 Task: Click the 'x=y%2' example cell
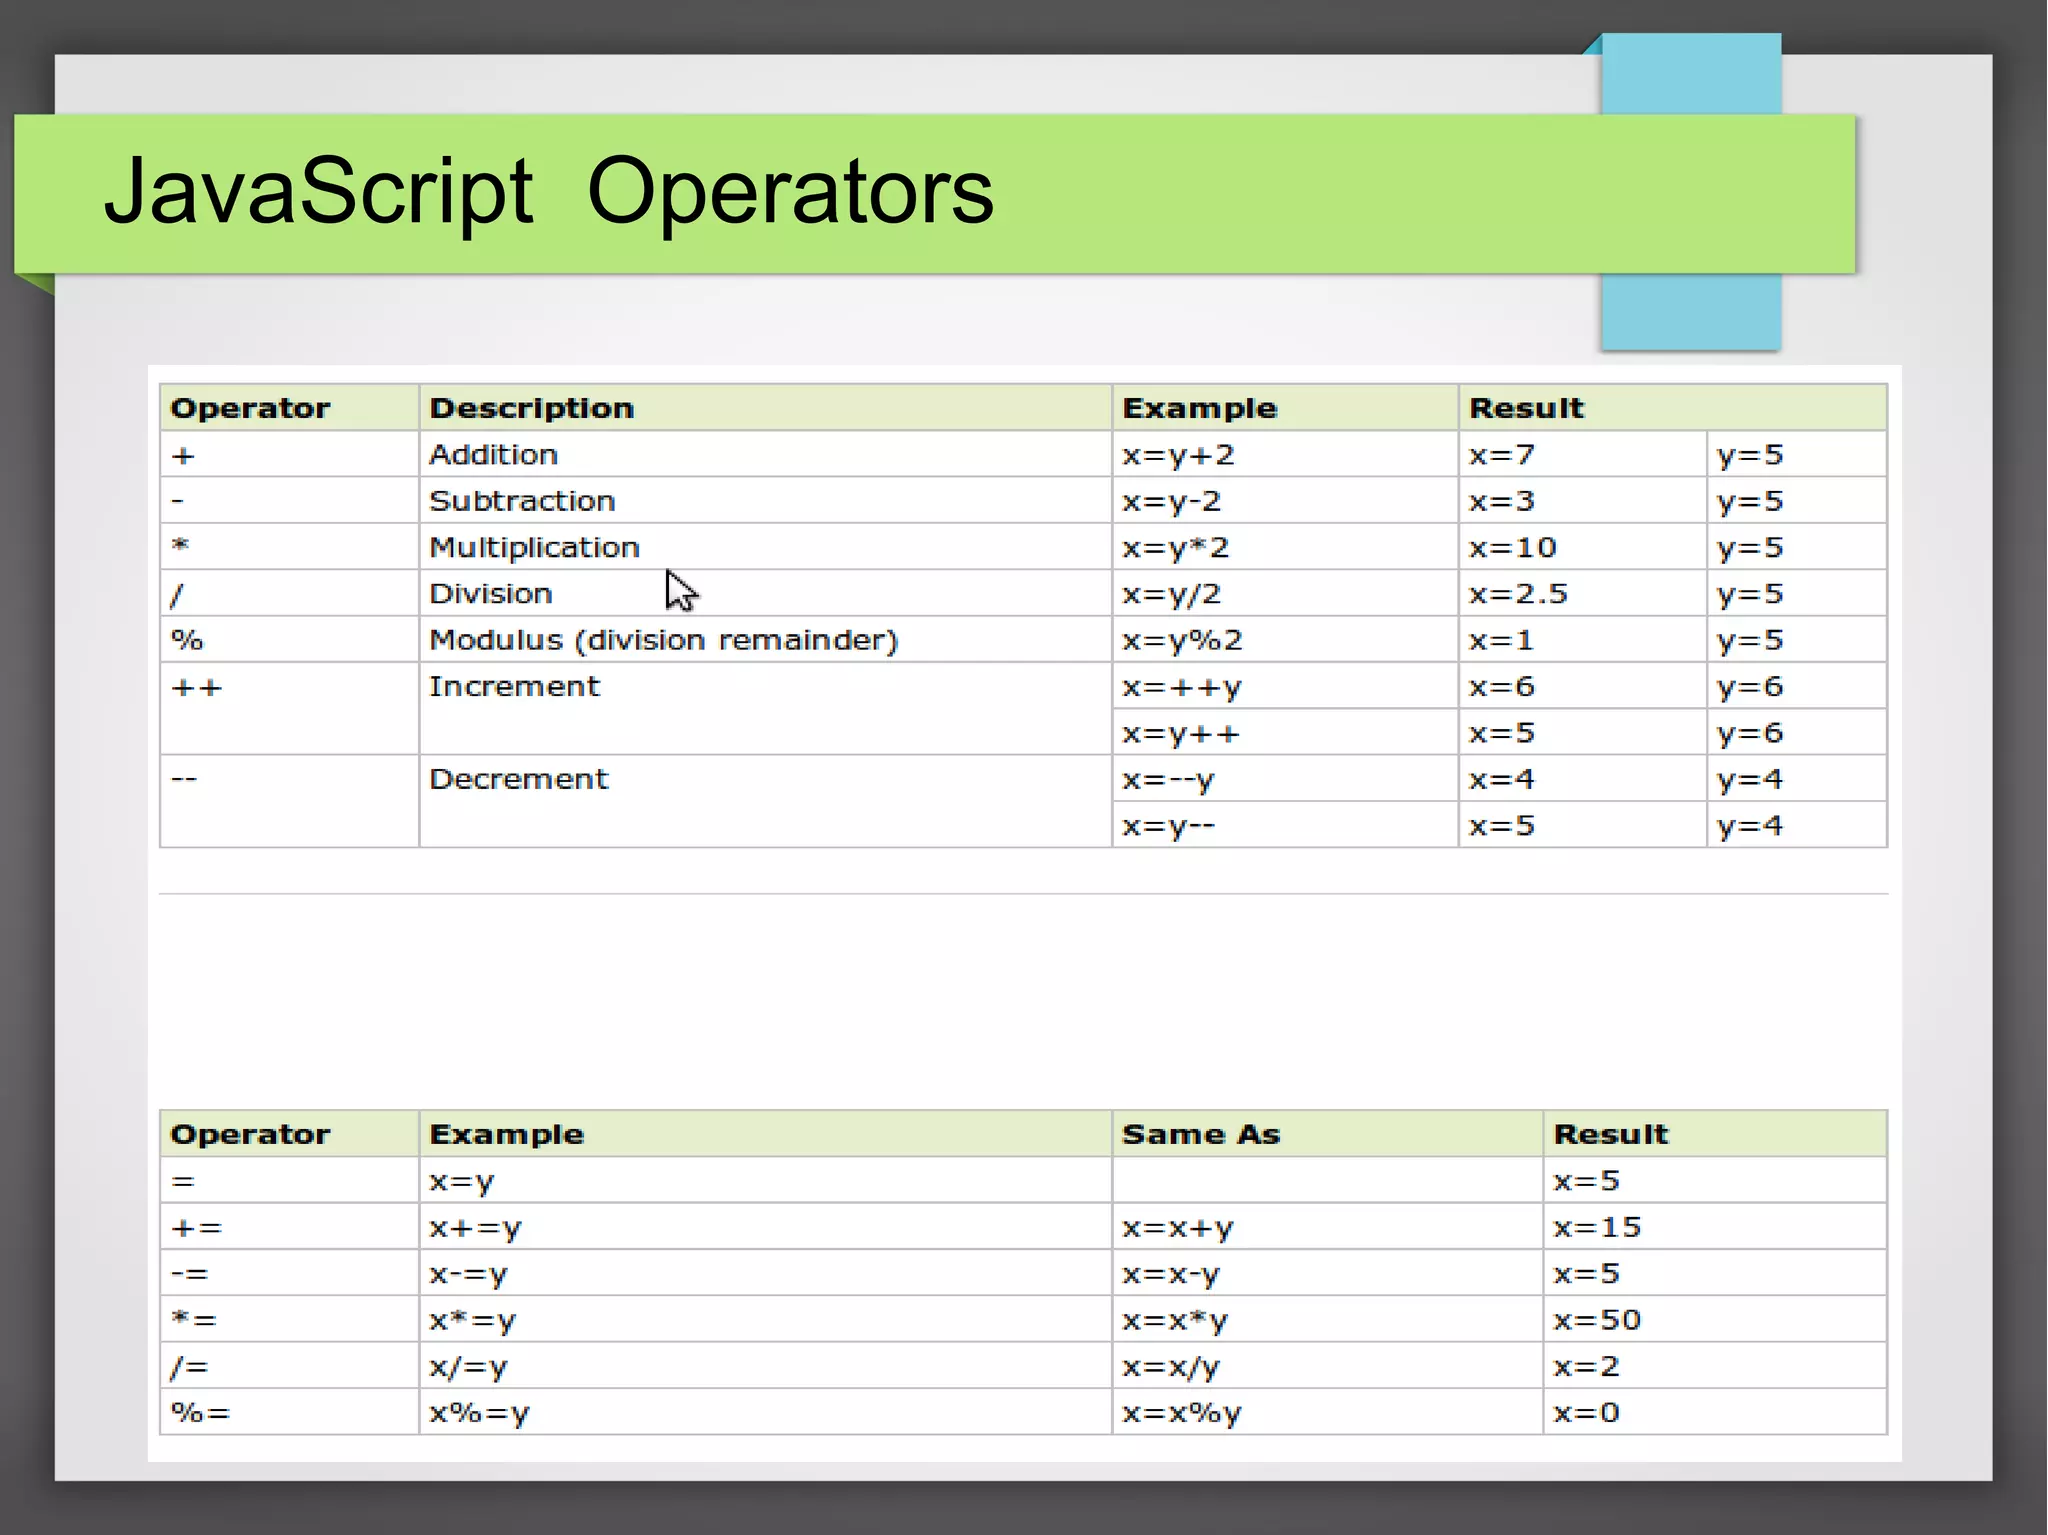(1285, 639)
